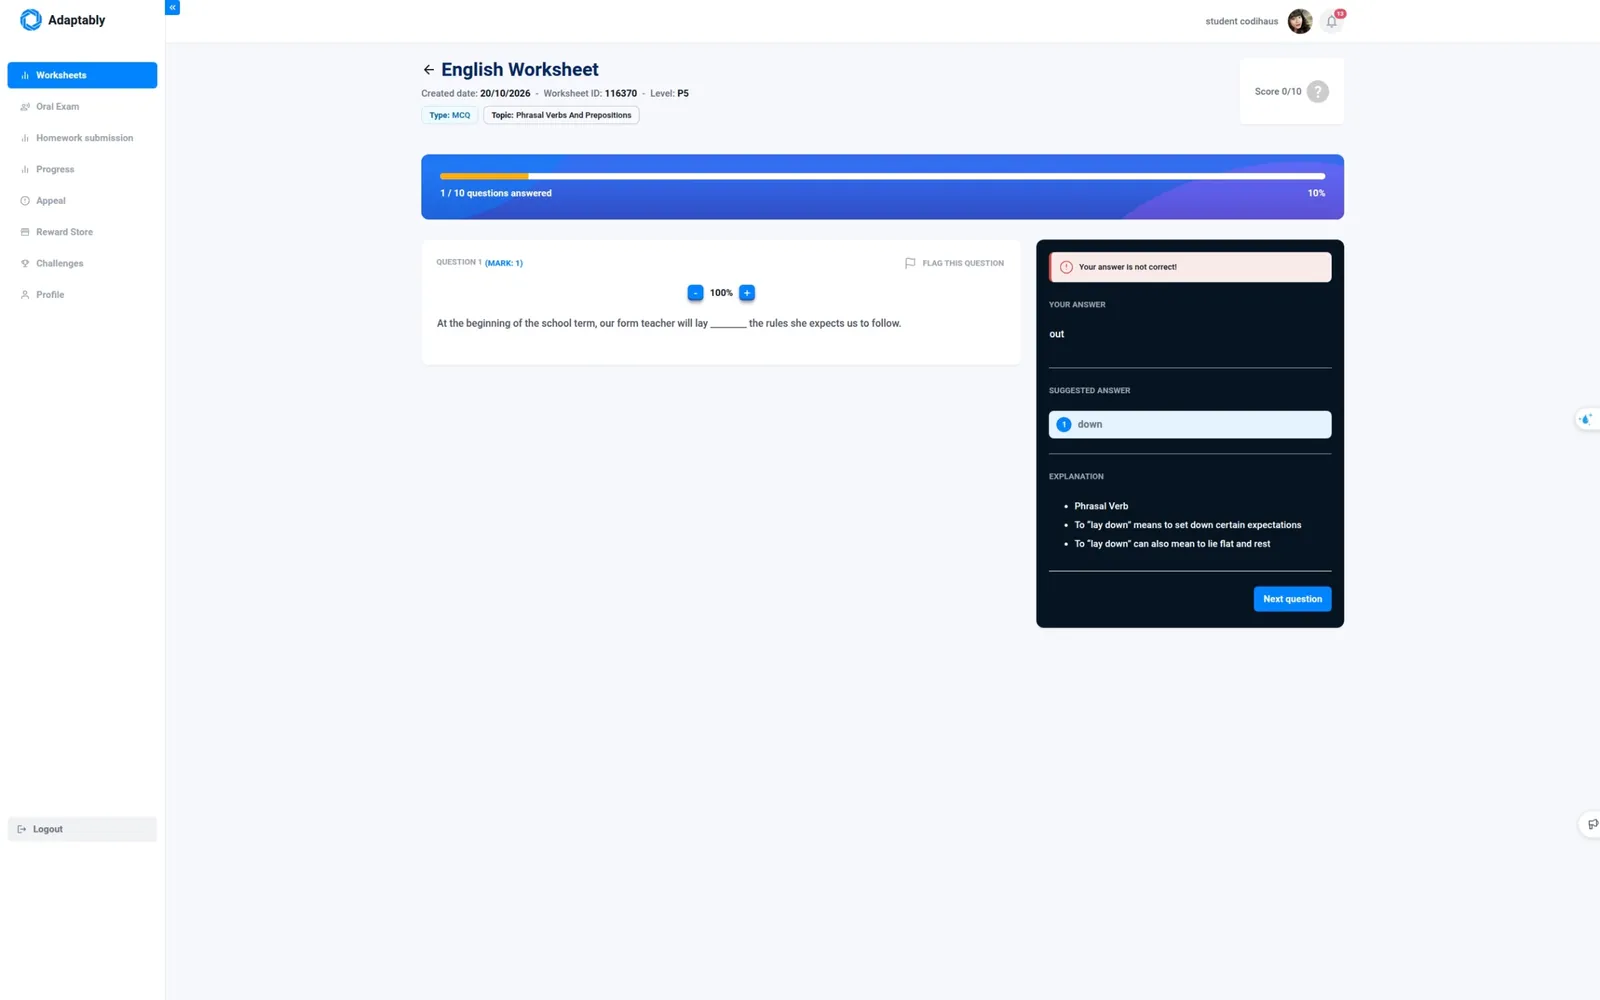Image resolution: width=1600 pixels, height=1000 pixels.
Task: Open the student avatar picture
Action: click(x=1300, y=21)
